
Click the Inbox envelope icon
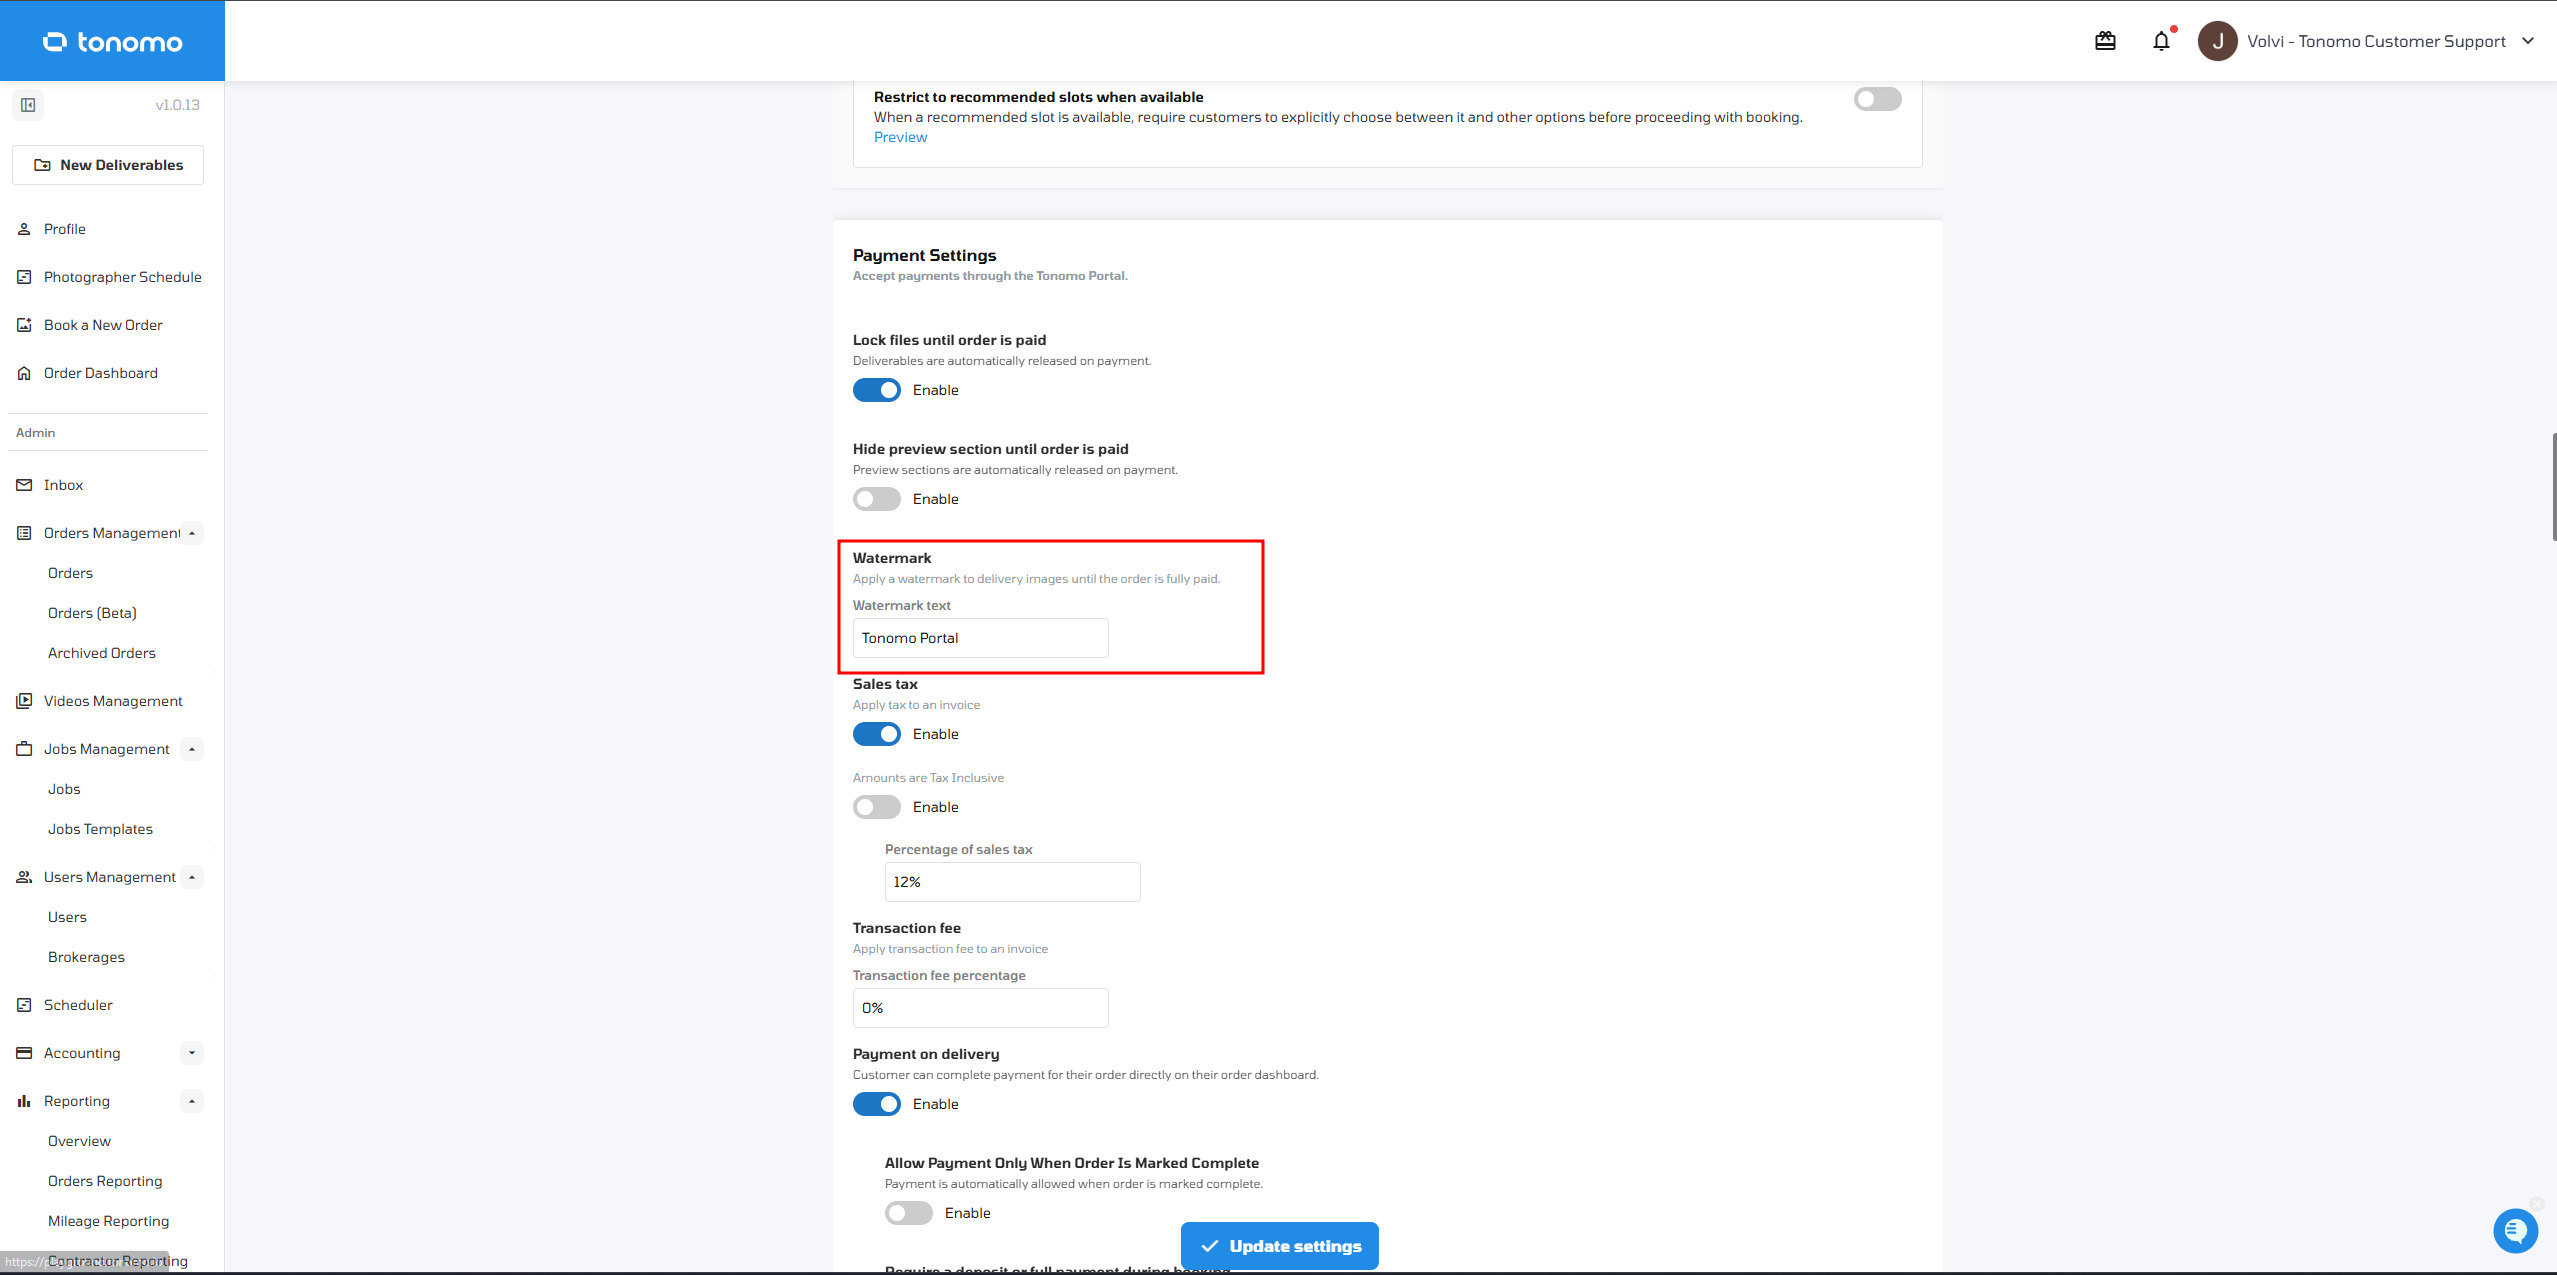coord(24,485)
